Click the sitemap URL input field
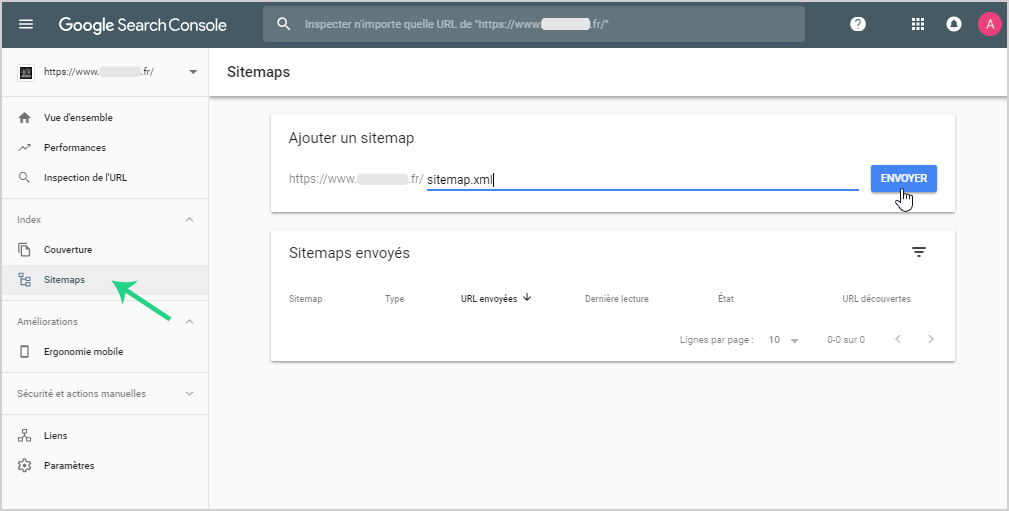The height and width of the screenshot is (511, 1009). (642, 180)
